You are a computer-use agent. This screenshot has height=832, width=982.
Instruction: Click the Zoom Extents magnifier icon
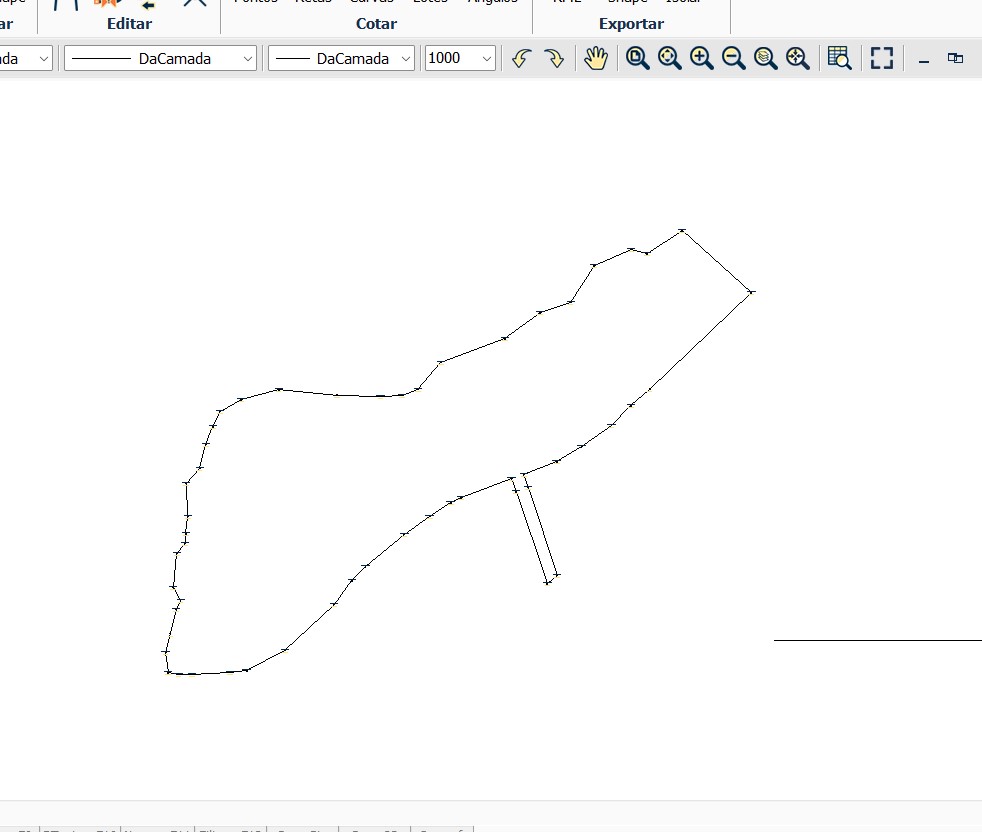point(669,58)
